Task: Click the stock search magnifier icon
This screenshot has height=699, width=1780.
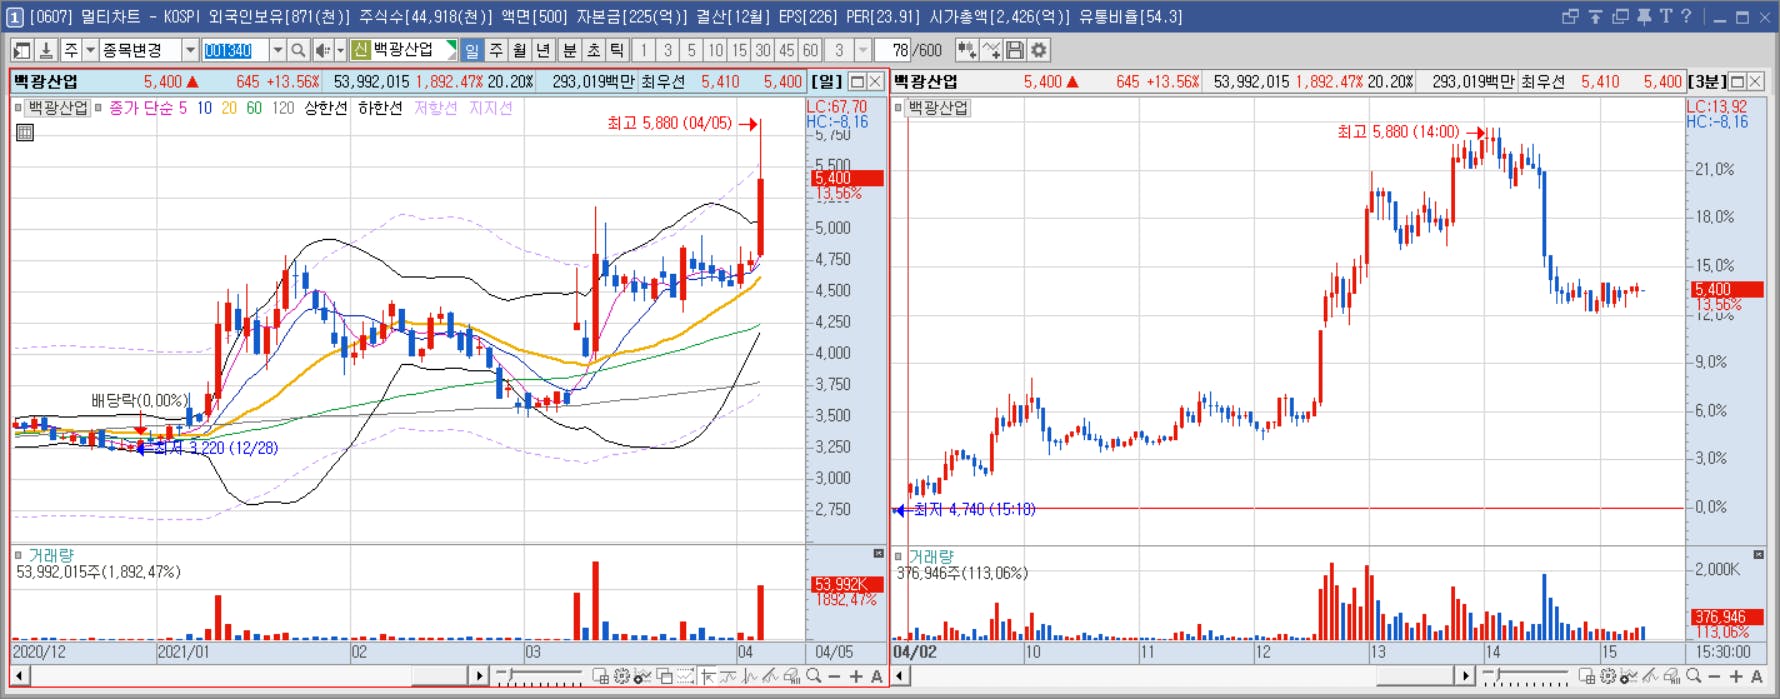Action: (299, 50)
